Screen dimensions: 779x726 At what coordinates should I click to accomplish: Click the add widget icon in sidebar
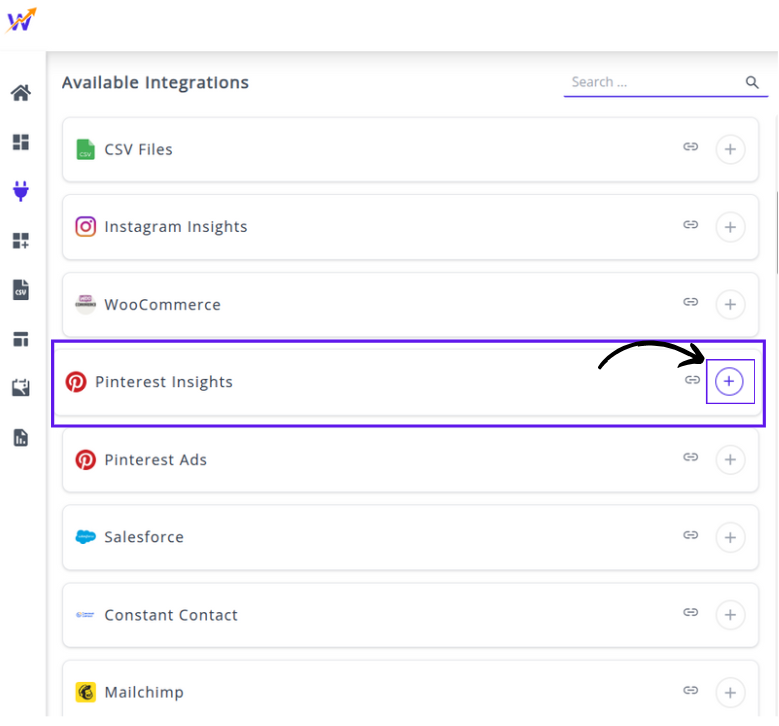click(20, 240)
